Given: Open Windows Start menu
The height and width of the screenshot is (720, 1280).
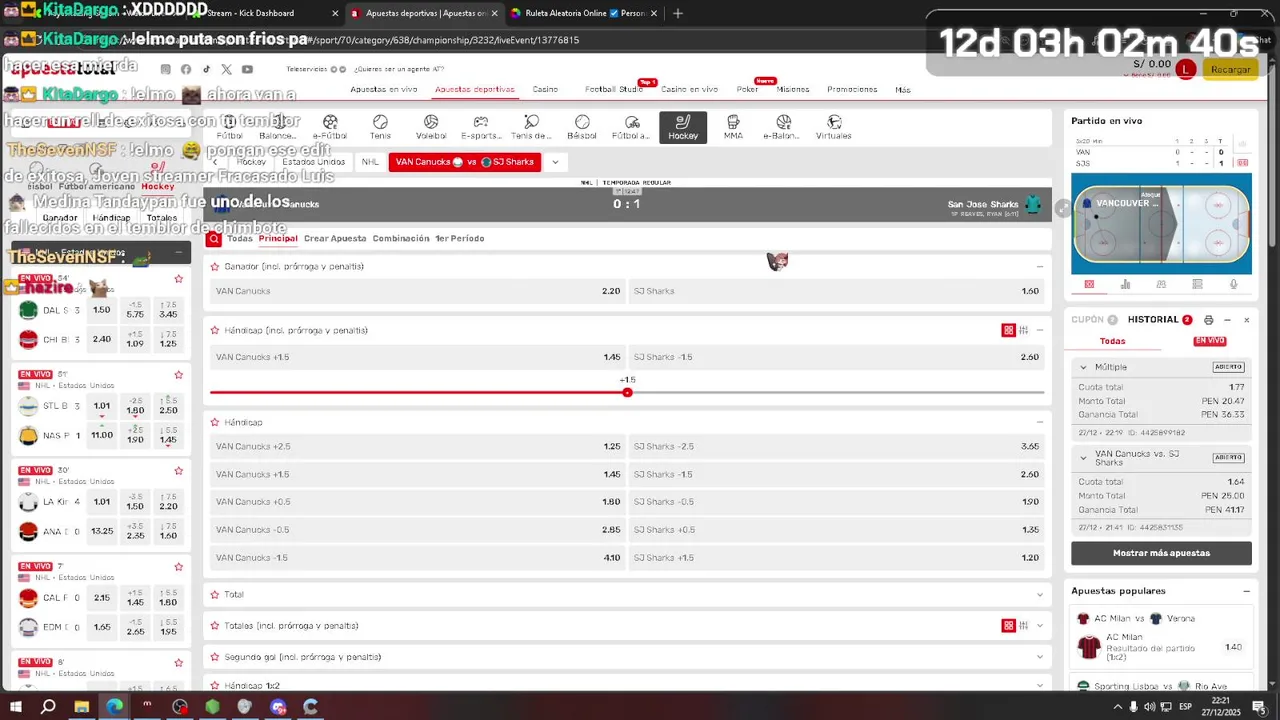Looking at the screenshot, I should (x=16, y=707).
